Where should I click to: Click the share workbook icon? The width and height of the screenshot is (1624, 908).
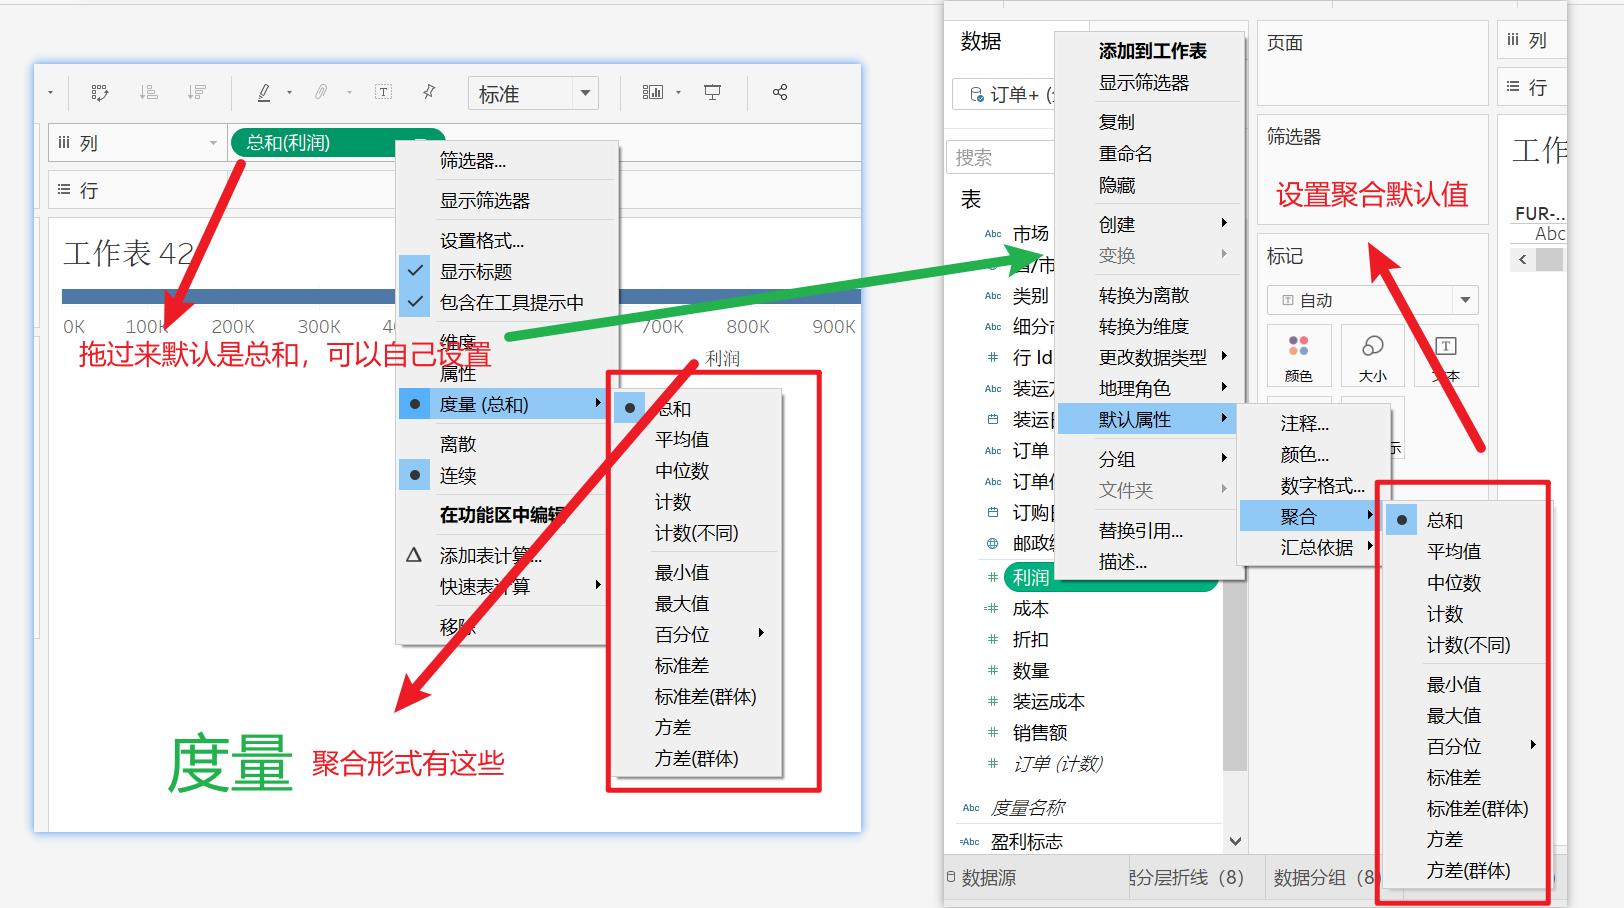(x=780, y=92)
